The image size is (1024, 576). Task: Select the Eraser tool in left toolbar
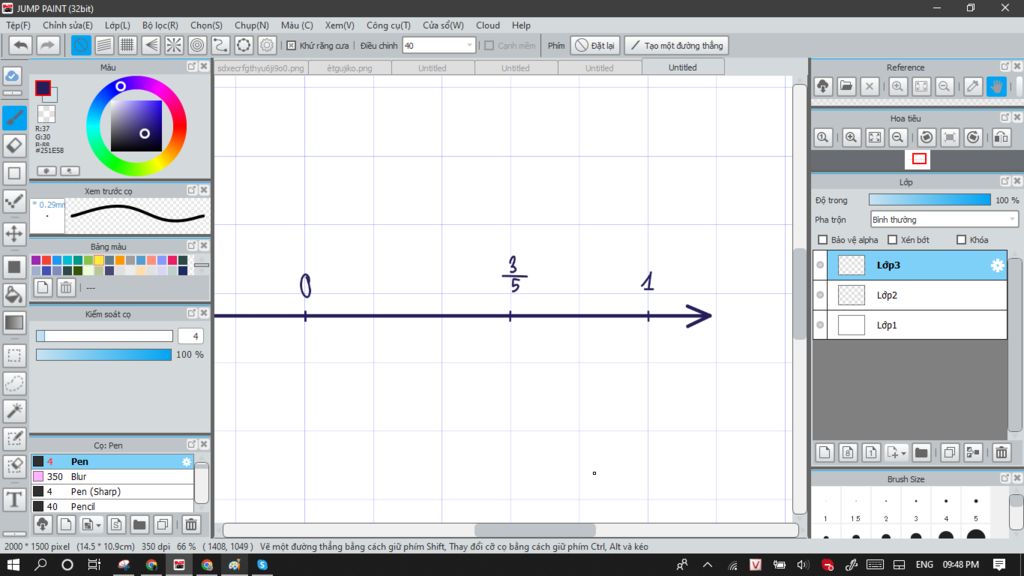point(14,145)
